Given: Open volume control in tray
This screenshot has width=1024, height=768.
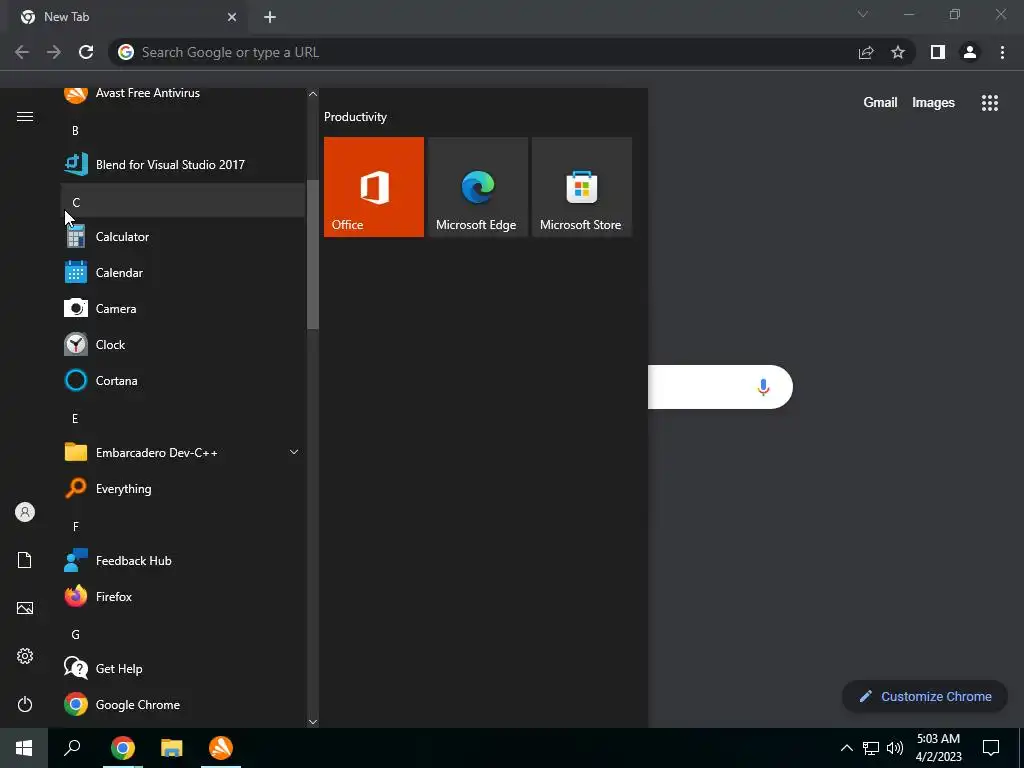Looking at the screenshot, I should [895, 748].
